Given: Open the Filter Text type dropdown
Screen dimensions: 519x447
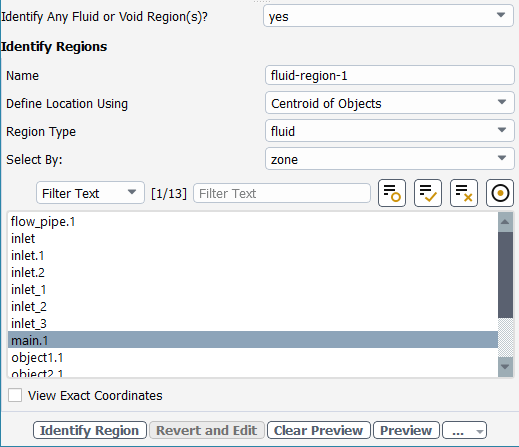Looking at the screenshot, I should [x=90, y=193].
